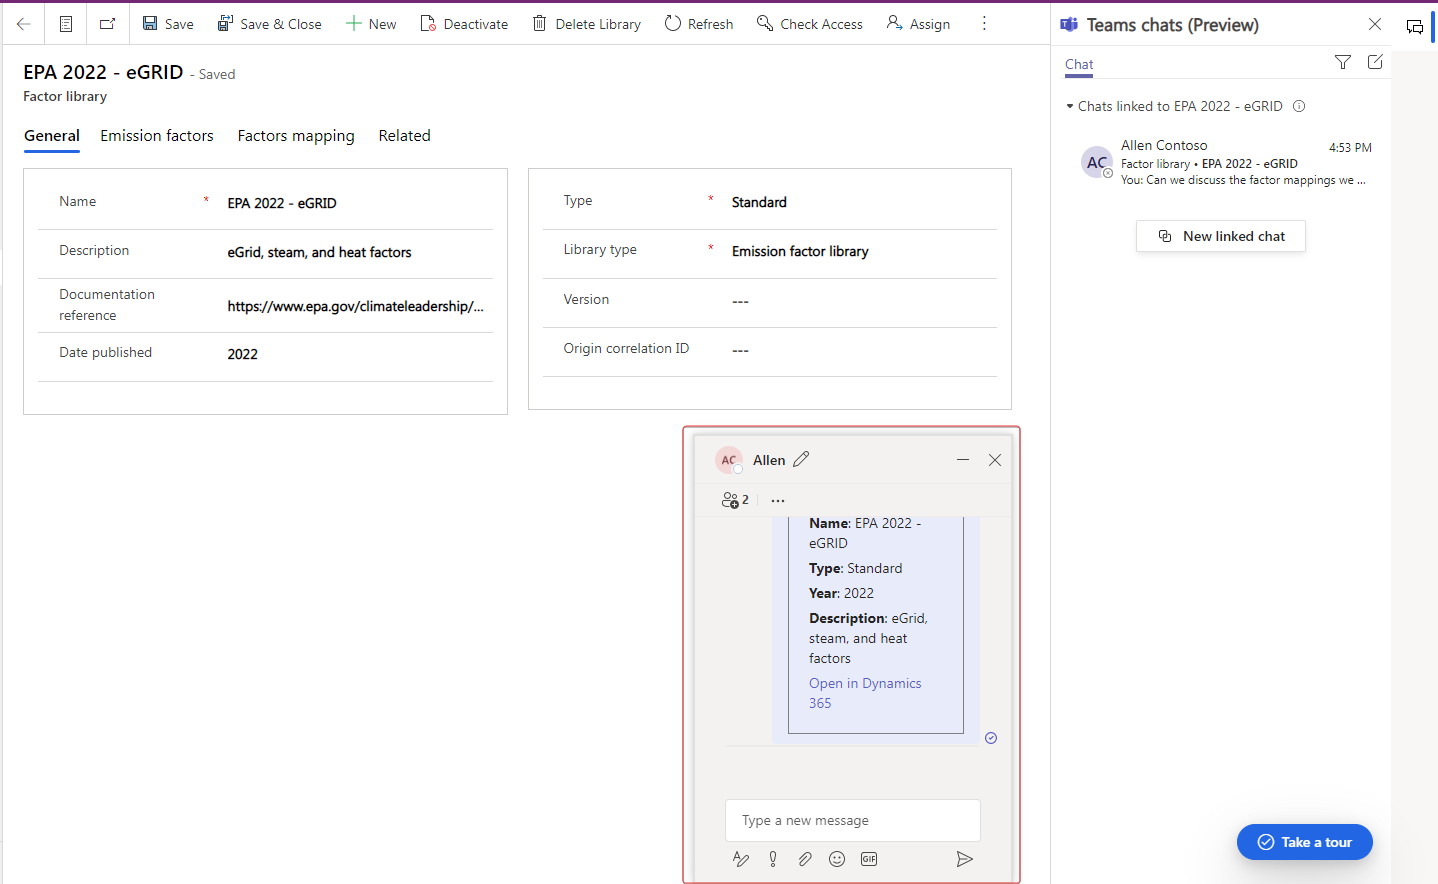Click the New linked chat button
The height and width of the screenshot is (884, 1438).
pos(1221,236)
